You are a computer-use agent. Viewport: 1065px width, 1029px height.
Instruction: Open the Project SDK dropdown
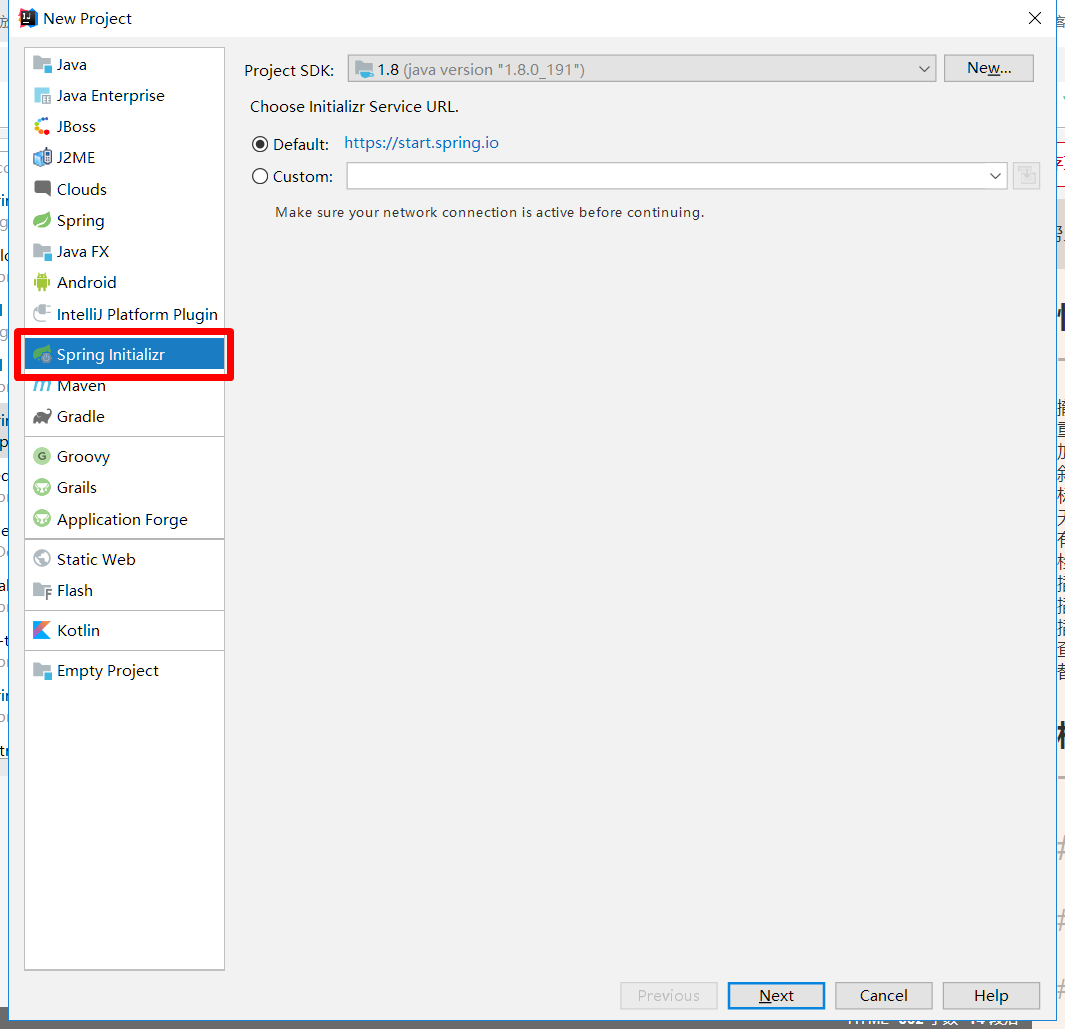point(641,69)
